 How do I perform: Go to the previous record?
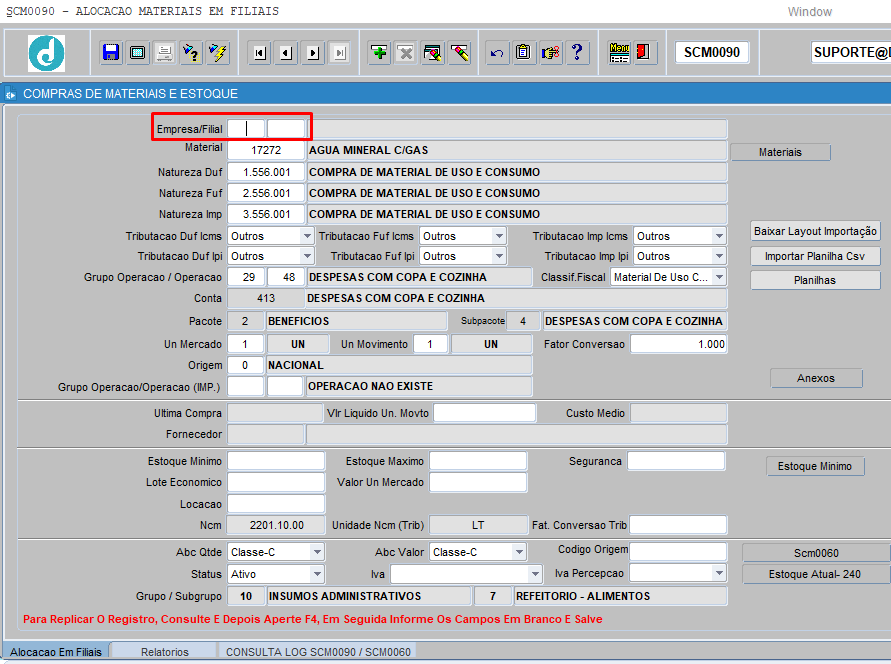coord(286,53)
